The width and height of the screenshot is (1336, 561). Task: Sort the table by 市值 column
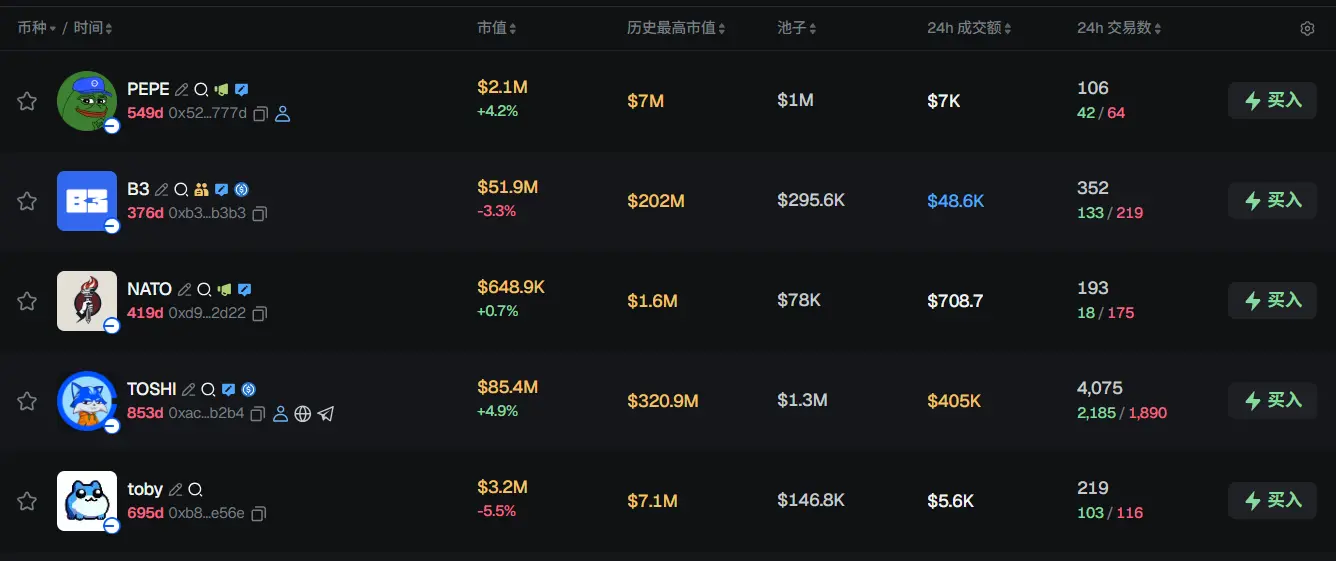click(x=497, y=28)
